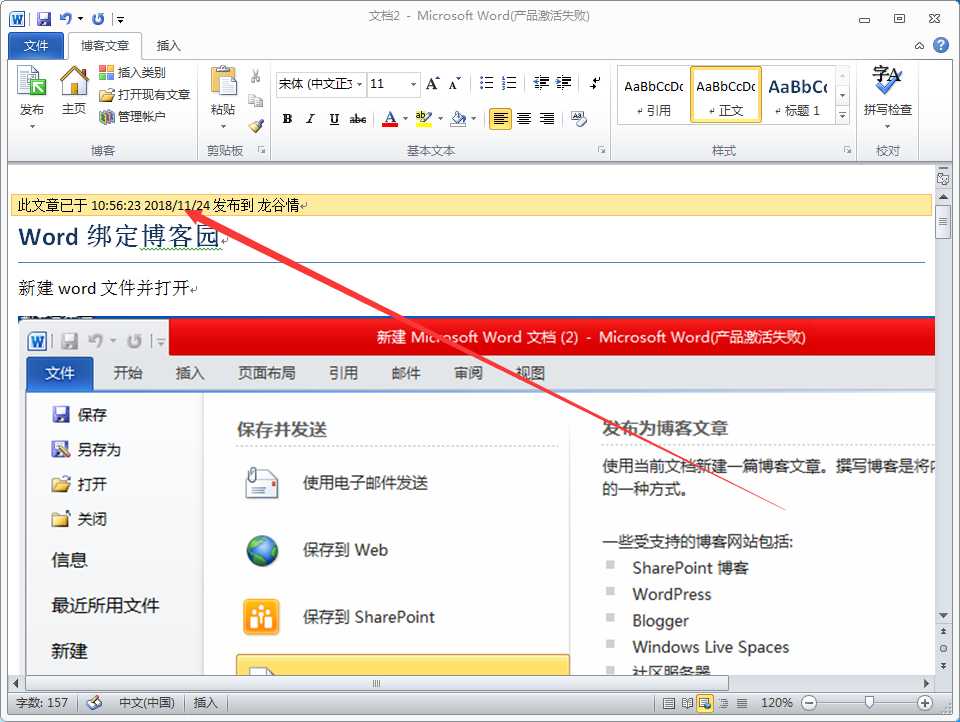The width and height of the screenshot is (960, 722).
Task: Toggle the Web Layout view button
Action: (x=705, y=703)
